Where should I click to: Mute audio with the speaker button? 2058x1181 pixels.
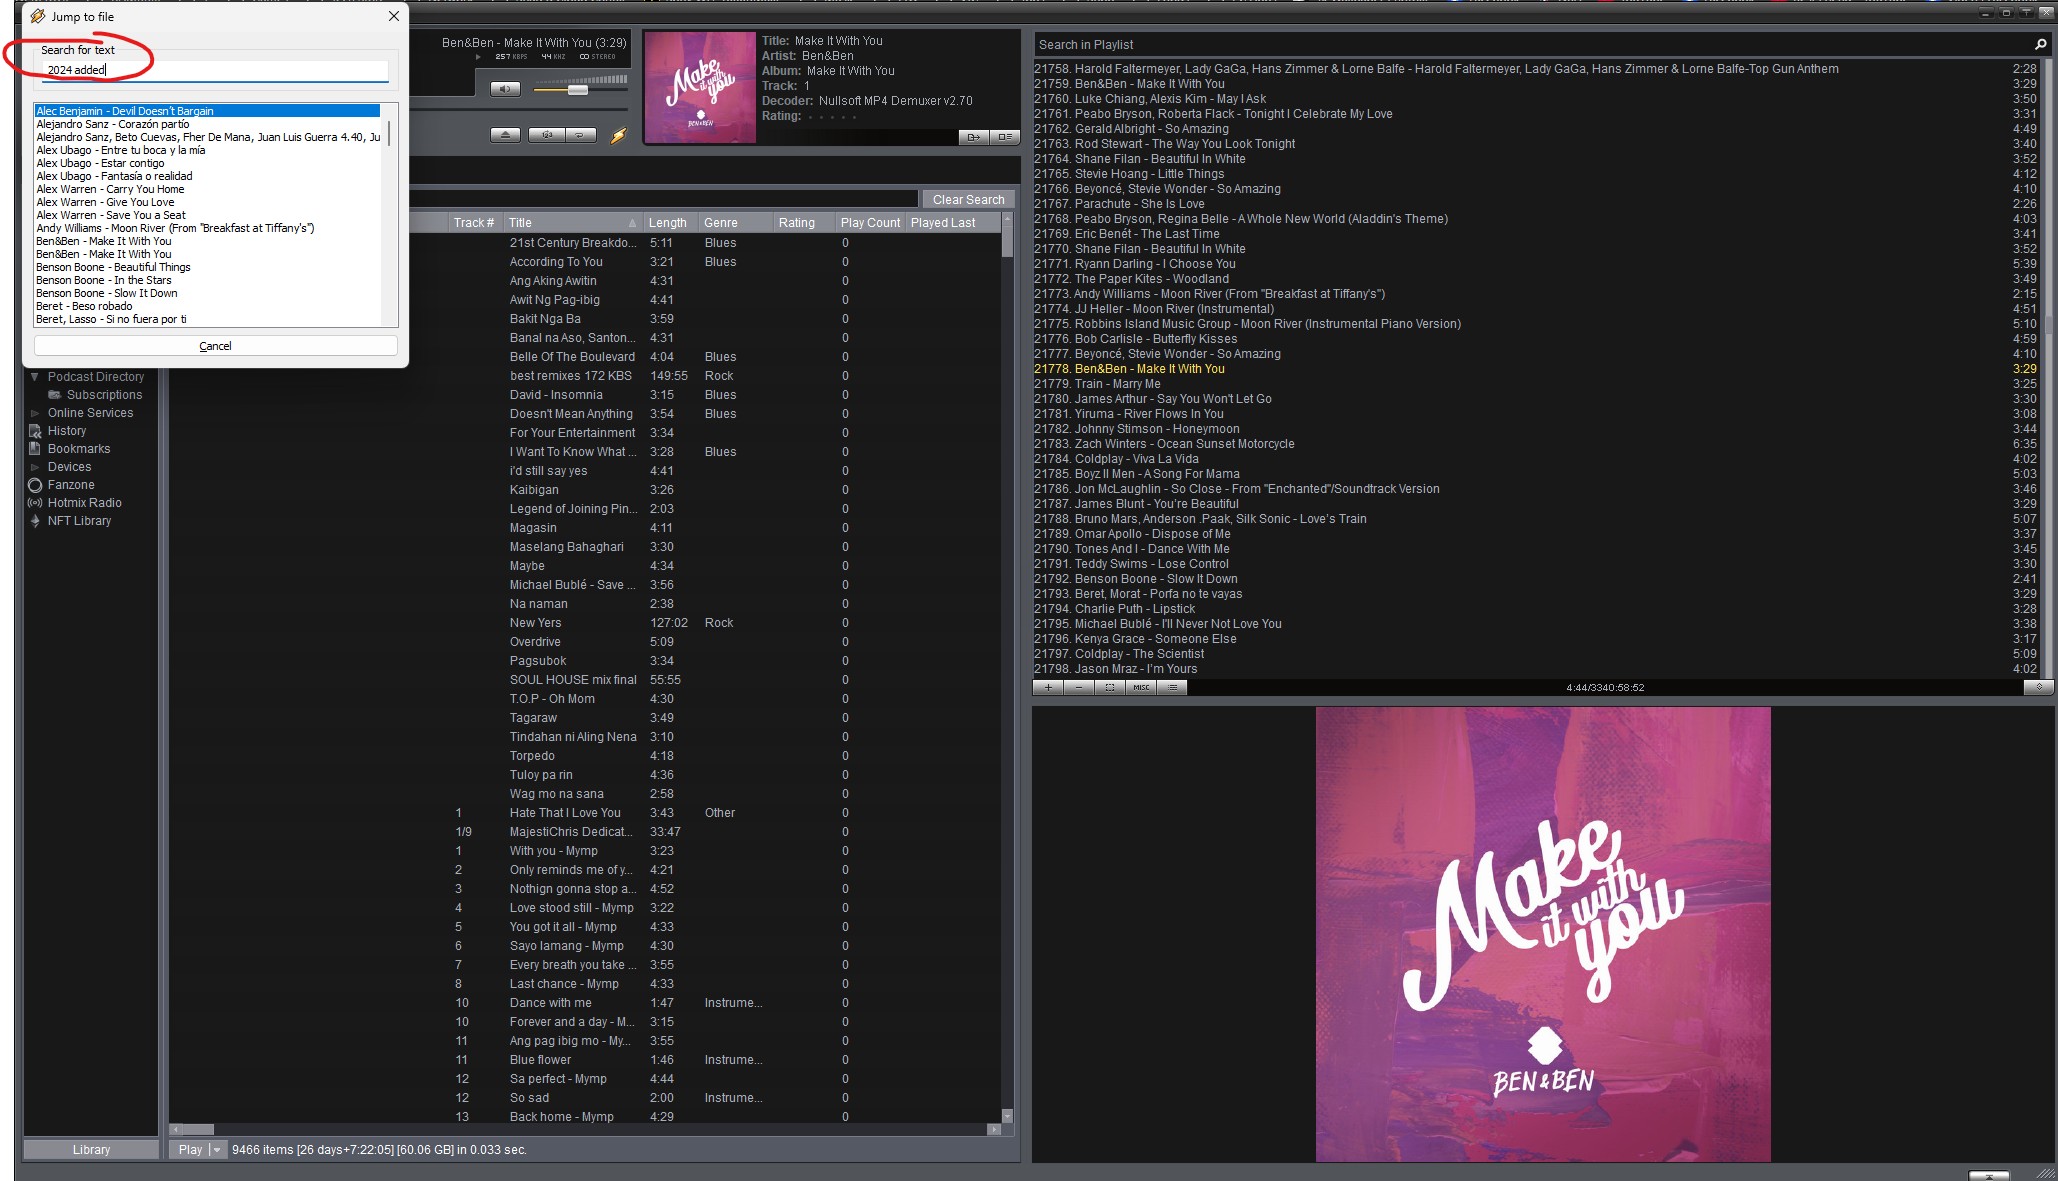[x=505, y=89]
